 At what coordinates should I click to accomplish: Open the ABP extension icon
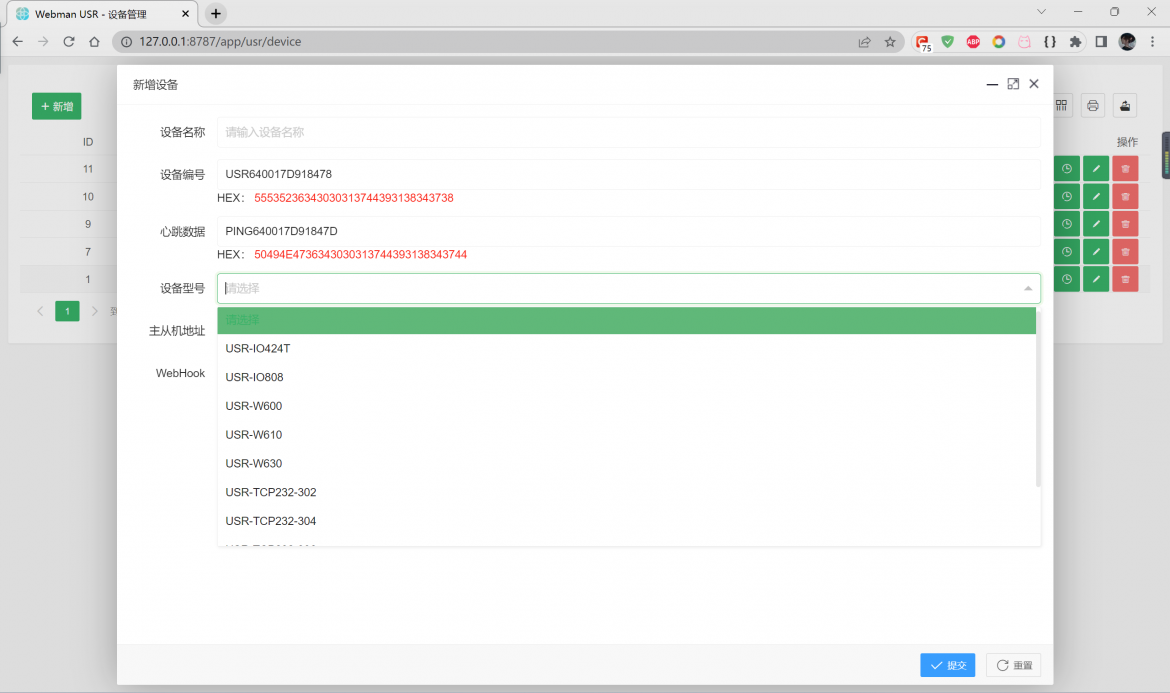(973, 42)
